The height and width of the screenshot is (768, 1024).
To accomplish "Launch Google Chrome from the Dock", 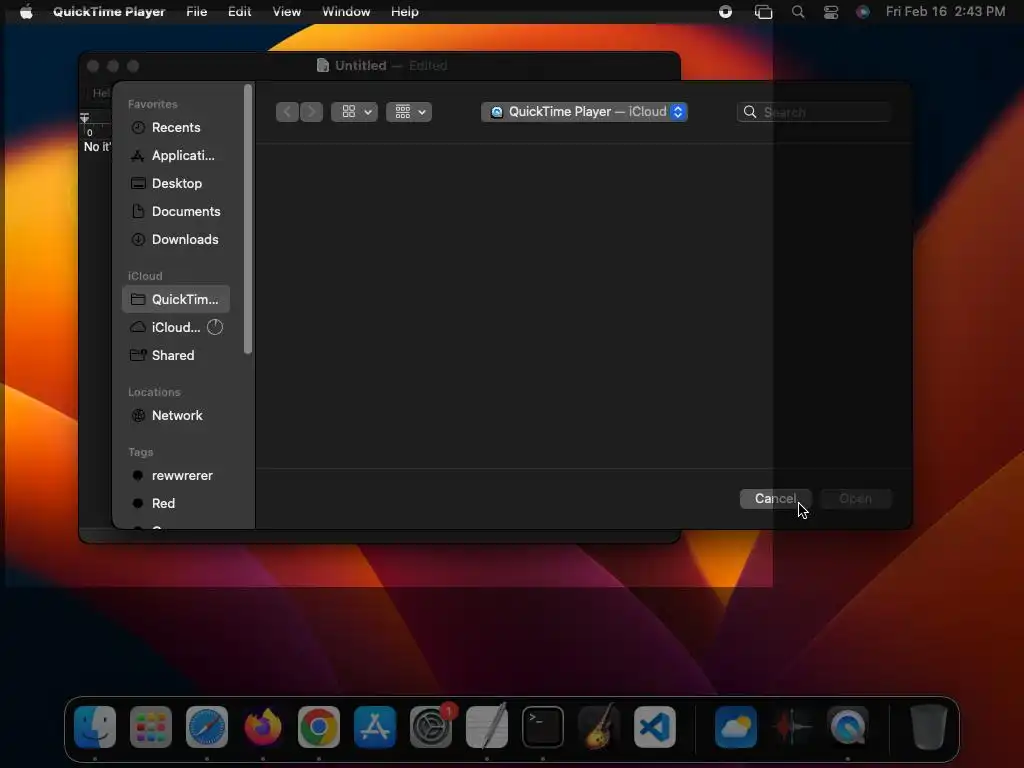I will (x=319, y=727).
